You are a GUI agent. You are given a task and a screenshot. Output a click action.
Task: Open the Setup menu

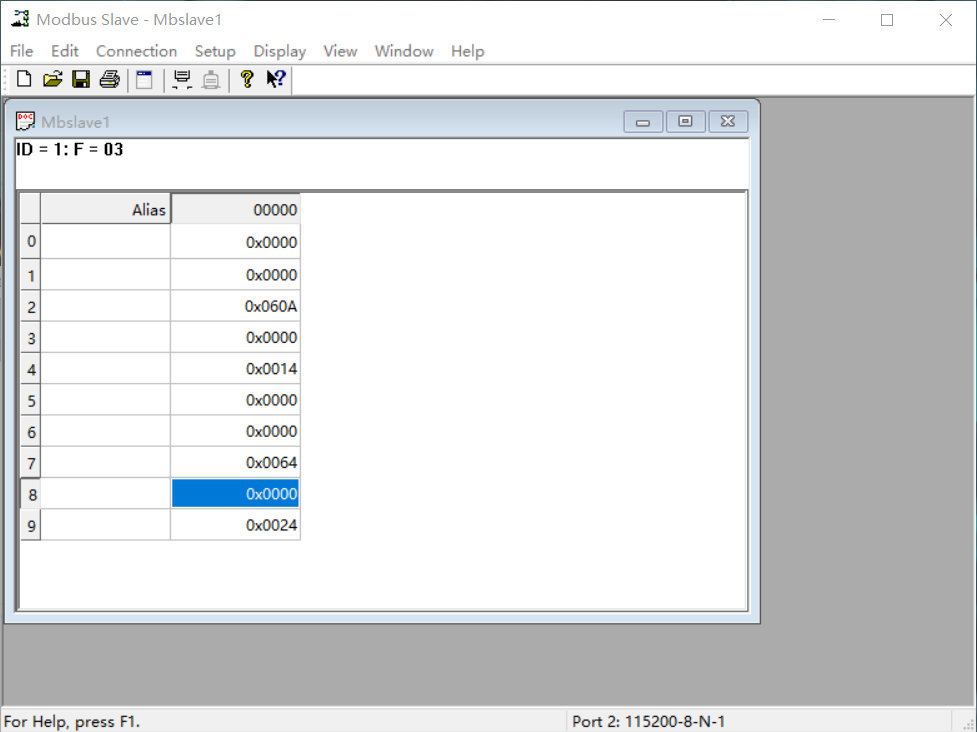click(x=215, y=51)
